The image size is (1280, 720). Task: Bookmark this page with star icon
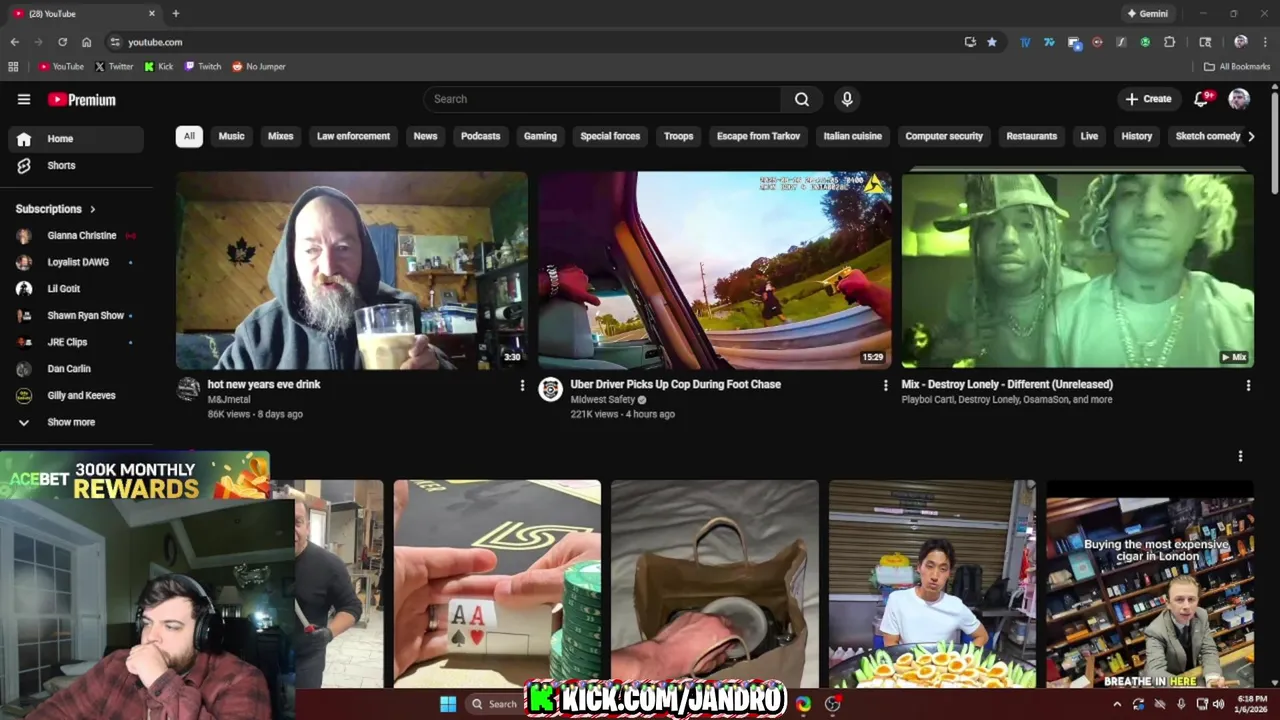point(992,42)
